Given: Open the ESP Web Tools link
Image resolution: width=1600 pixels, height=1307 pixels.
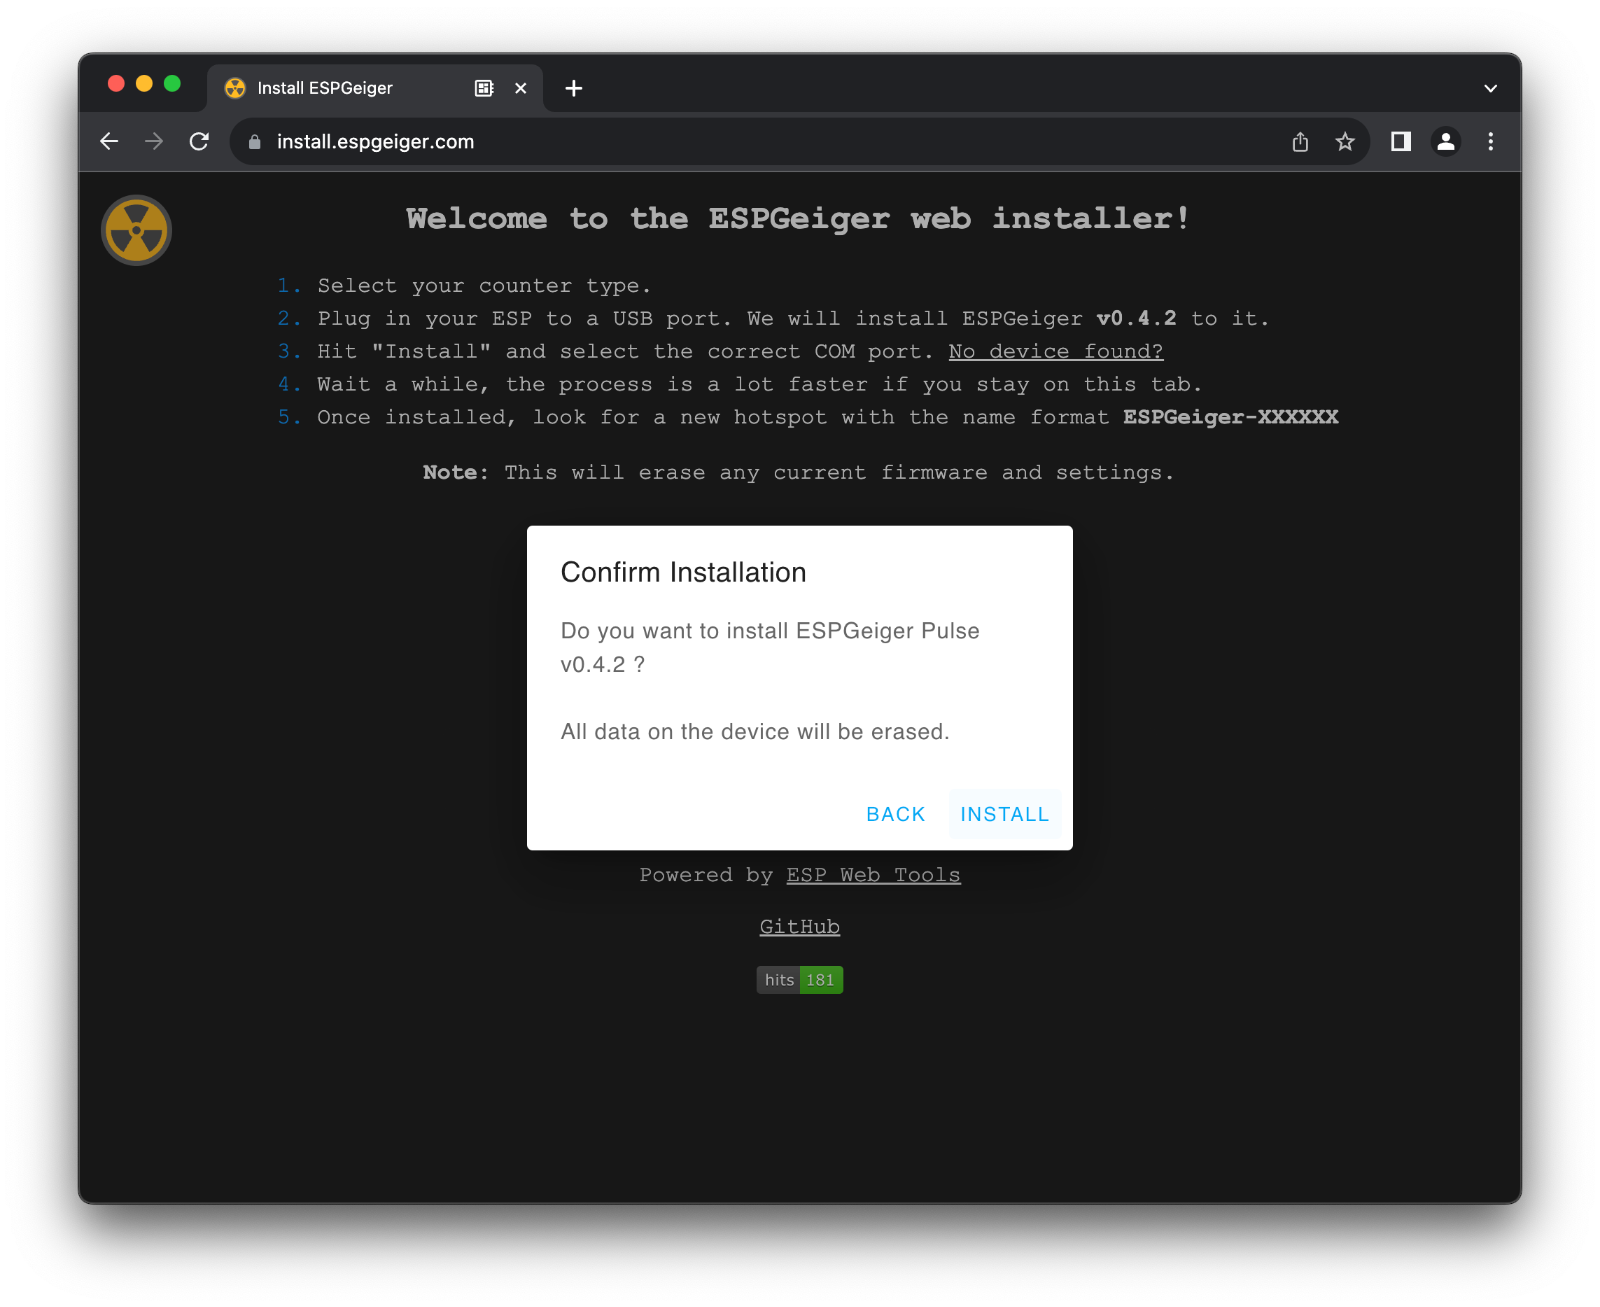Looking at the screenshot, I should pyautogui.click(x=873, y=875).
